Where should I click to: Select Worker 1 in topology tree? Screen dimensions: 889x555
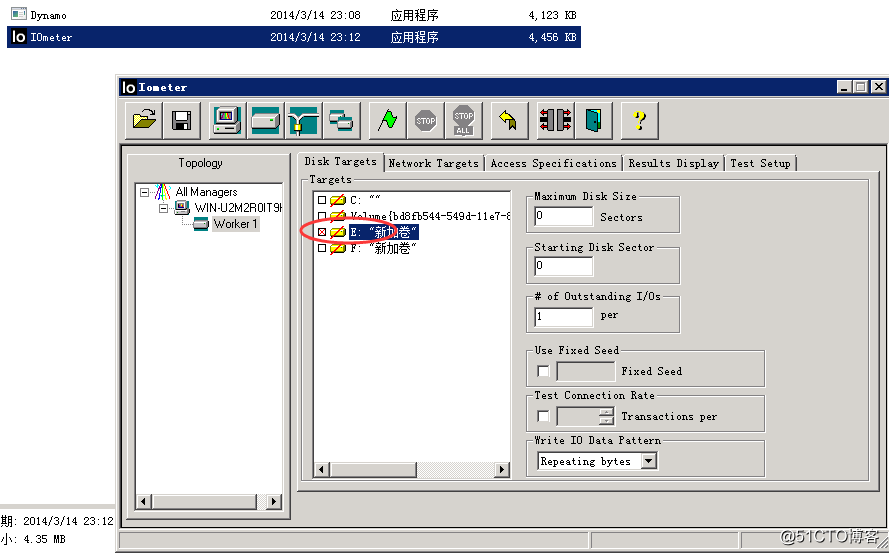235,224
